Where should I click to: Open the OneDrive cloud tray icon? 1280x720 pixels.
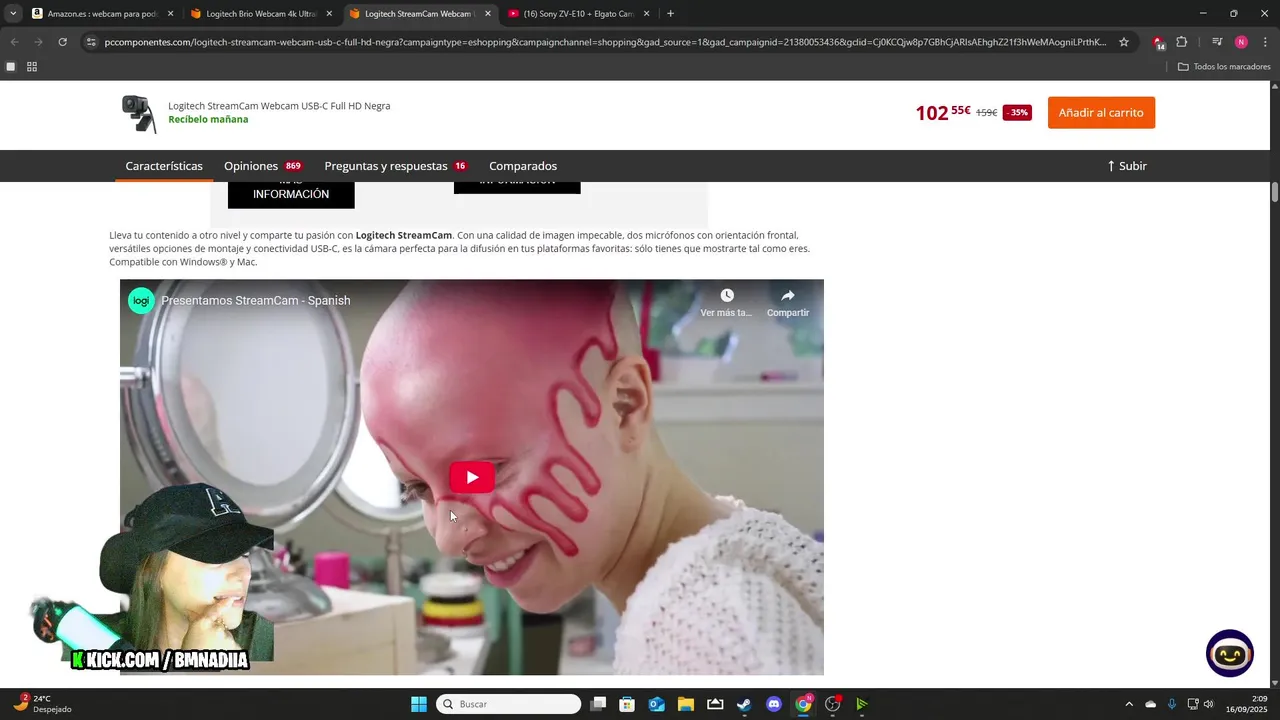[1150, 704]
